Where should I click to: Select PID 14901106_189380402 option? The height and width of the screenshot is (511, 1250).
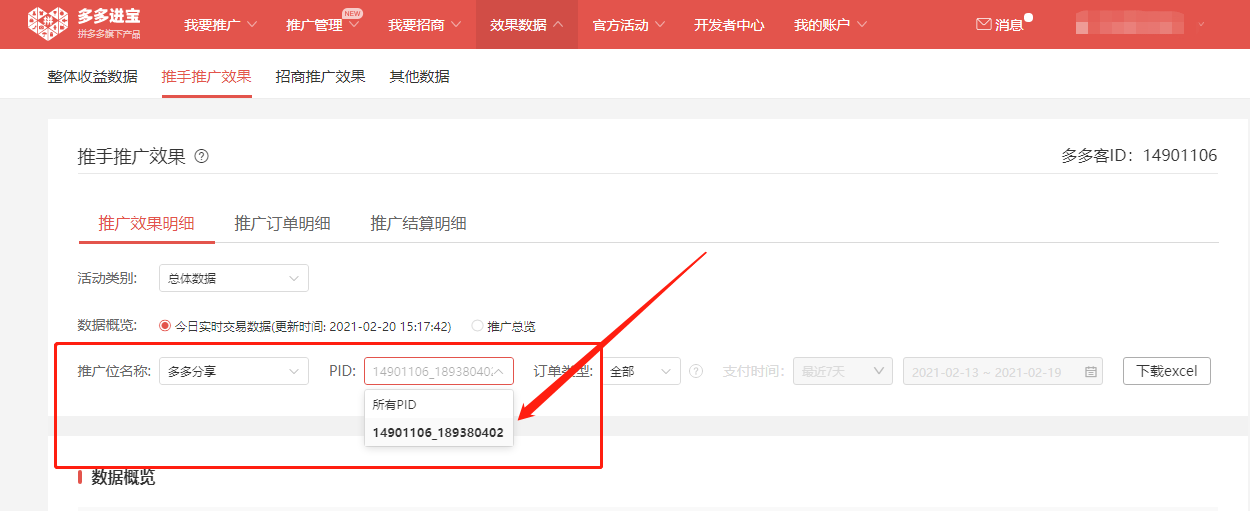(437, 433)
